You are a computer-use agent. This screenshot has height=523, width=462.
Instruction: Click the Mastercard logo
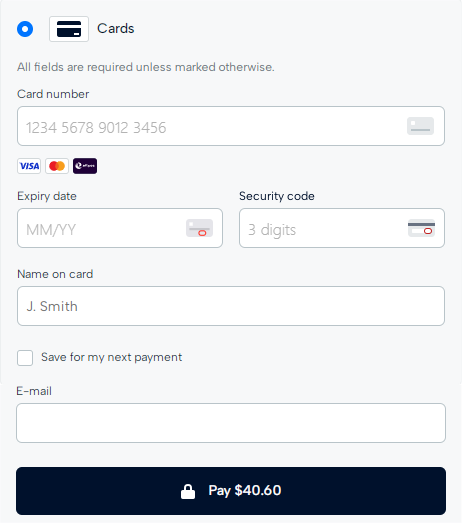pos(57,166)
